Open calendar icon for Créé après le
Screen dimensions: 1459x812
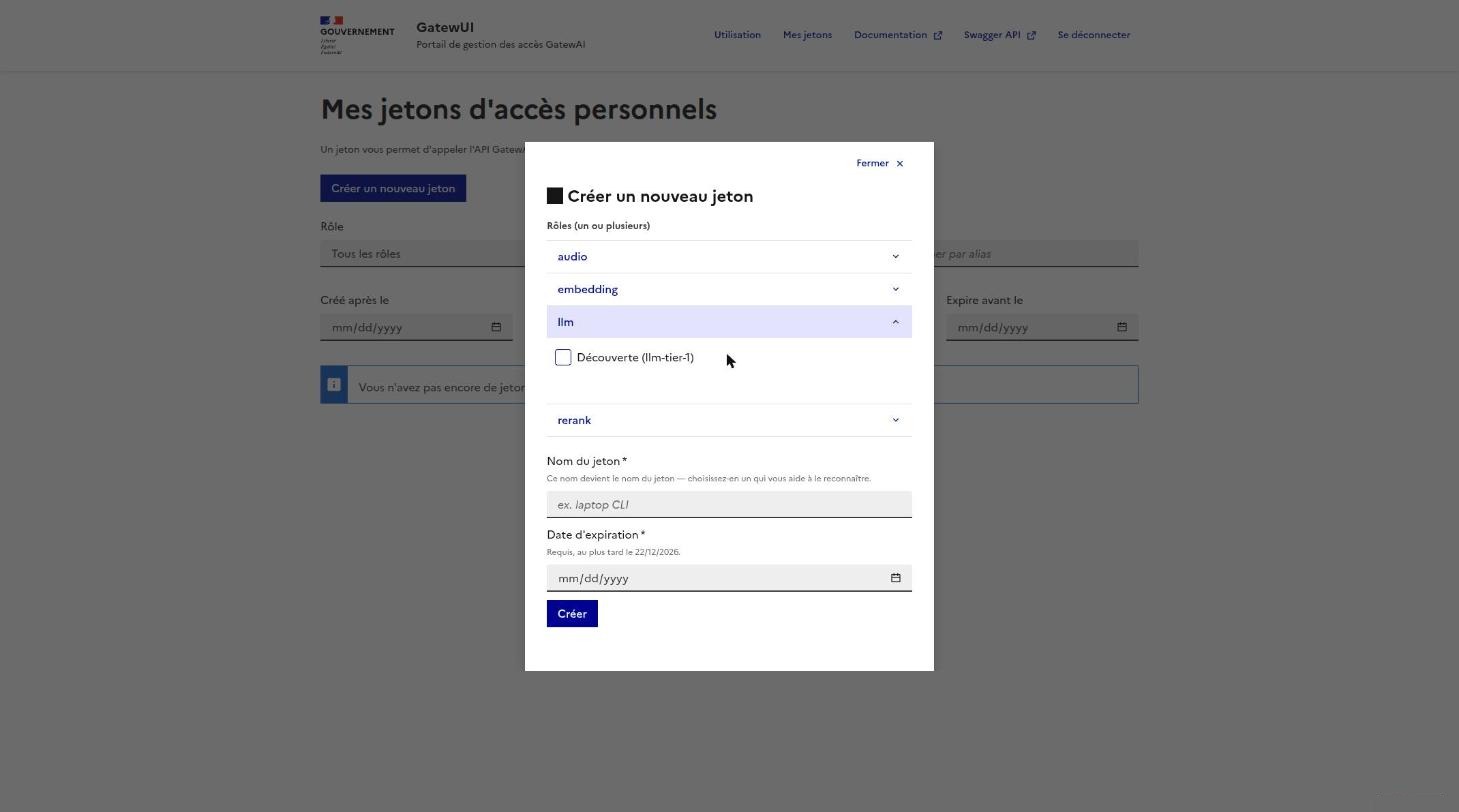(x=496, y=327)
